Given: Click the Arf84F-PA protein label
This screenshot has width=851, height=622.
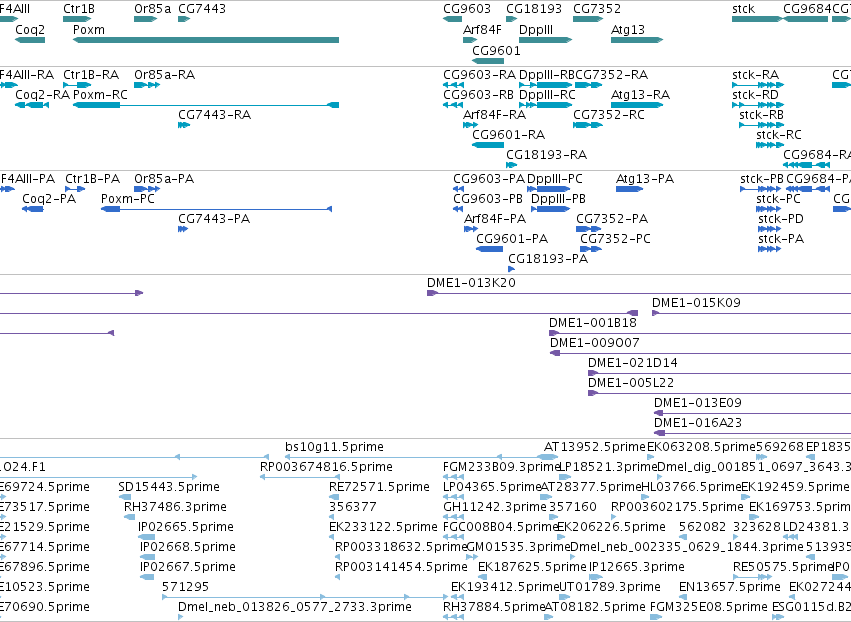Looking at the screenshot, I should point(495,219).
